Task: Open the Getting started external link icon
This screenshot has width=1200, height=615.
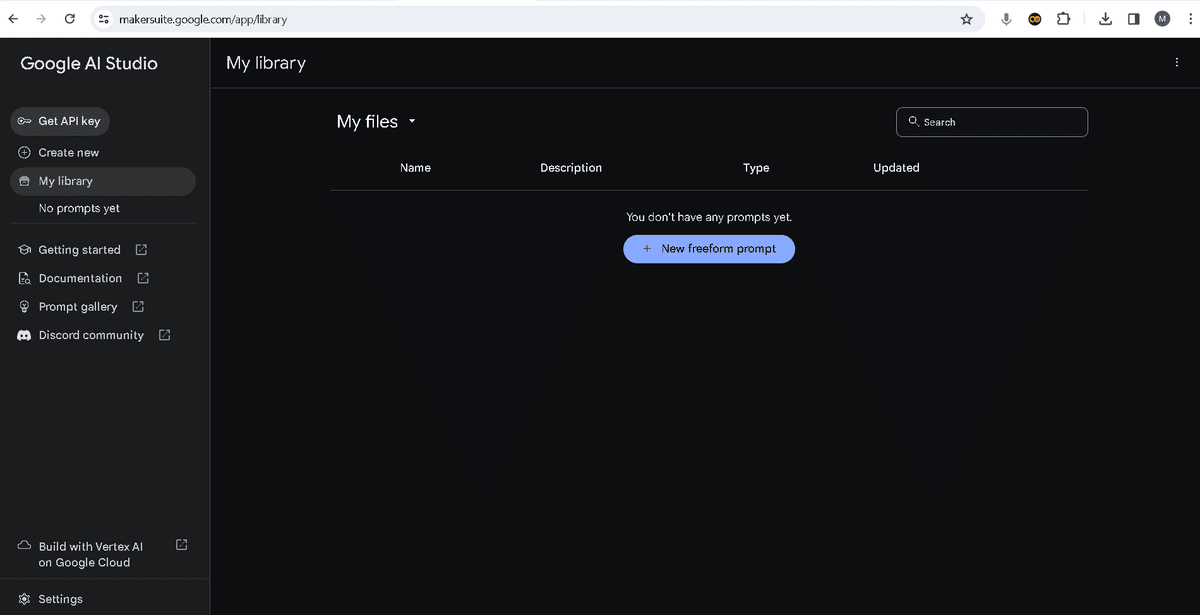Action: [x=140, y=249]
